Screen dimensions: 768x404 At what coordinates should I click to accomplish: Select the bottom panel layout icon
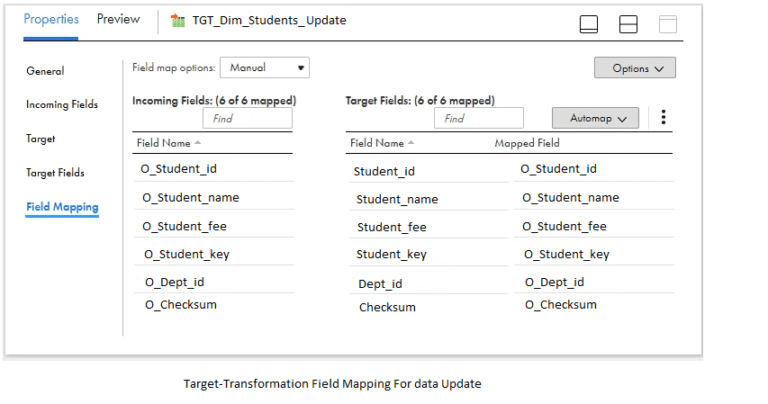pyautogui.click(x=589, y=24)
